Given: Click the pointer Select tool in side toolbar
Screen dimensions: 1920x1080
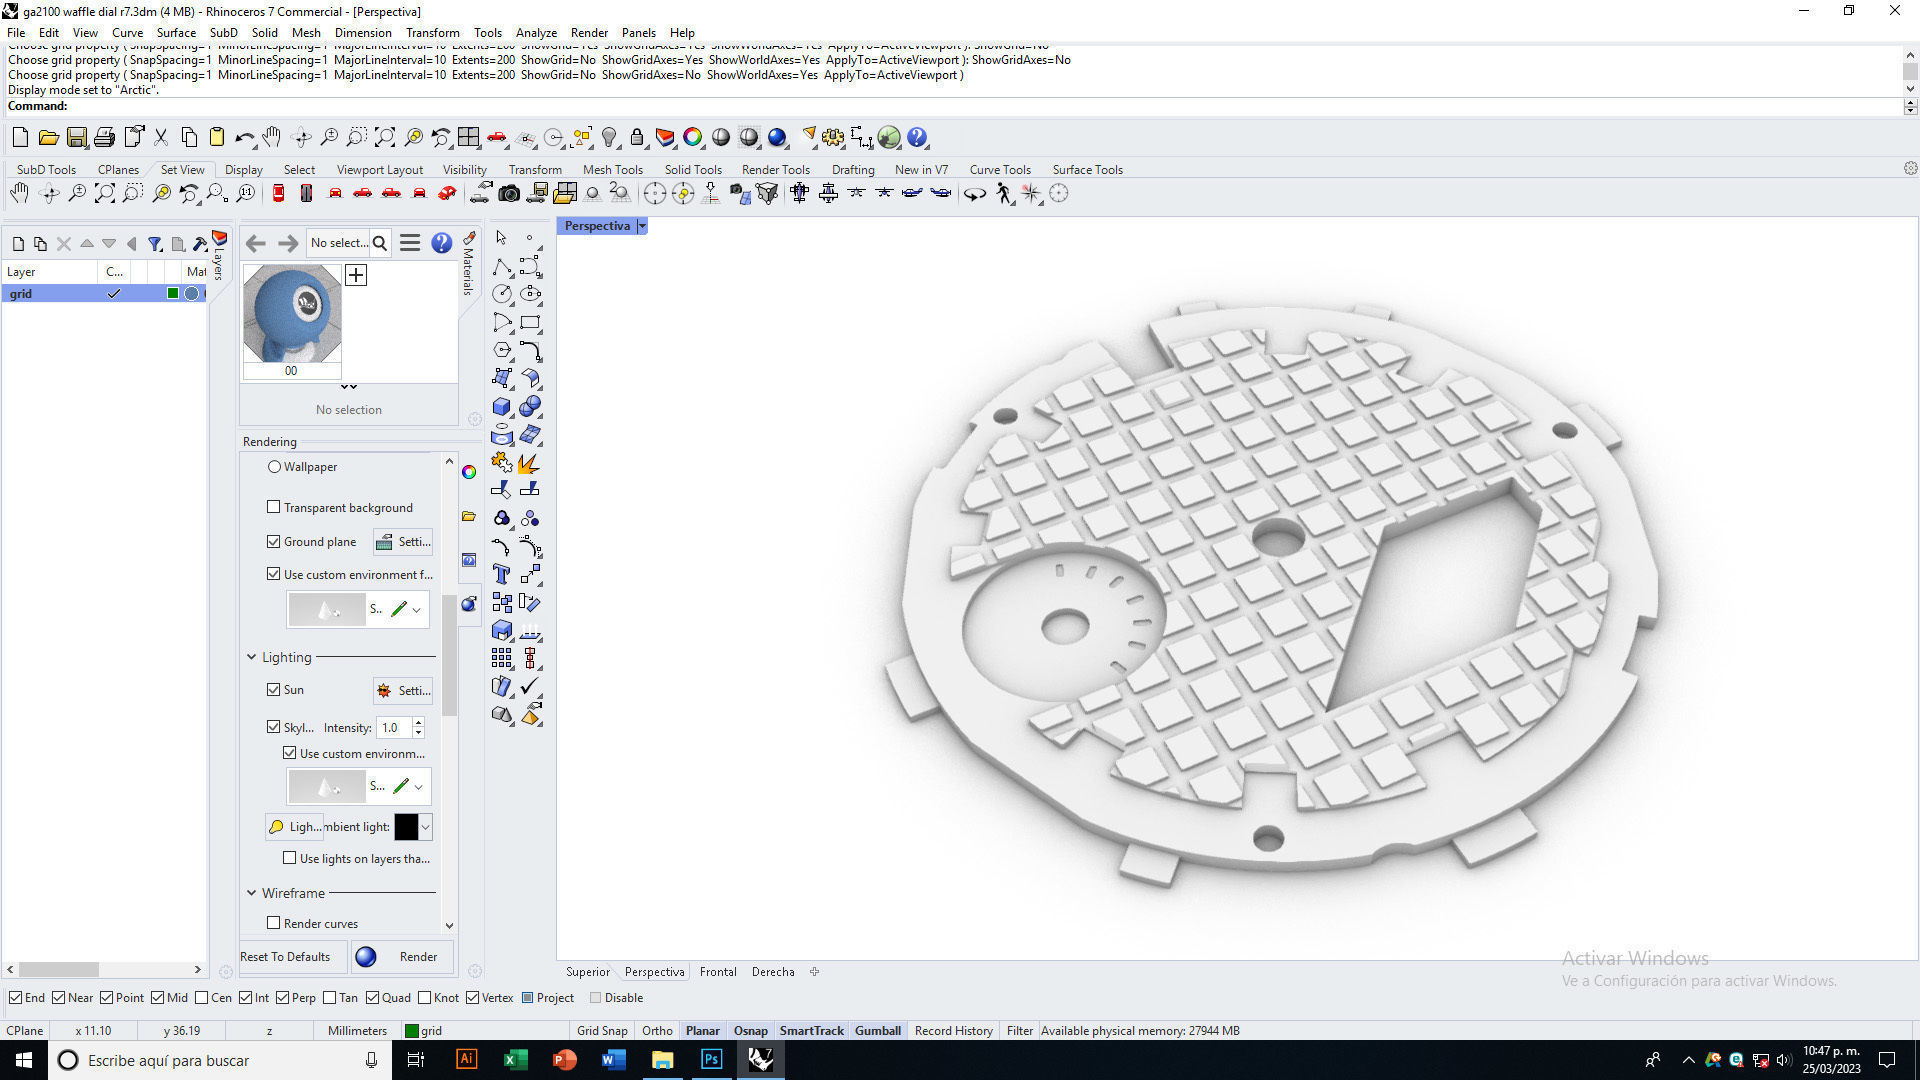Looking at the screenshot, I should 502,238.
